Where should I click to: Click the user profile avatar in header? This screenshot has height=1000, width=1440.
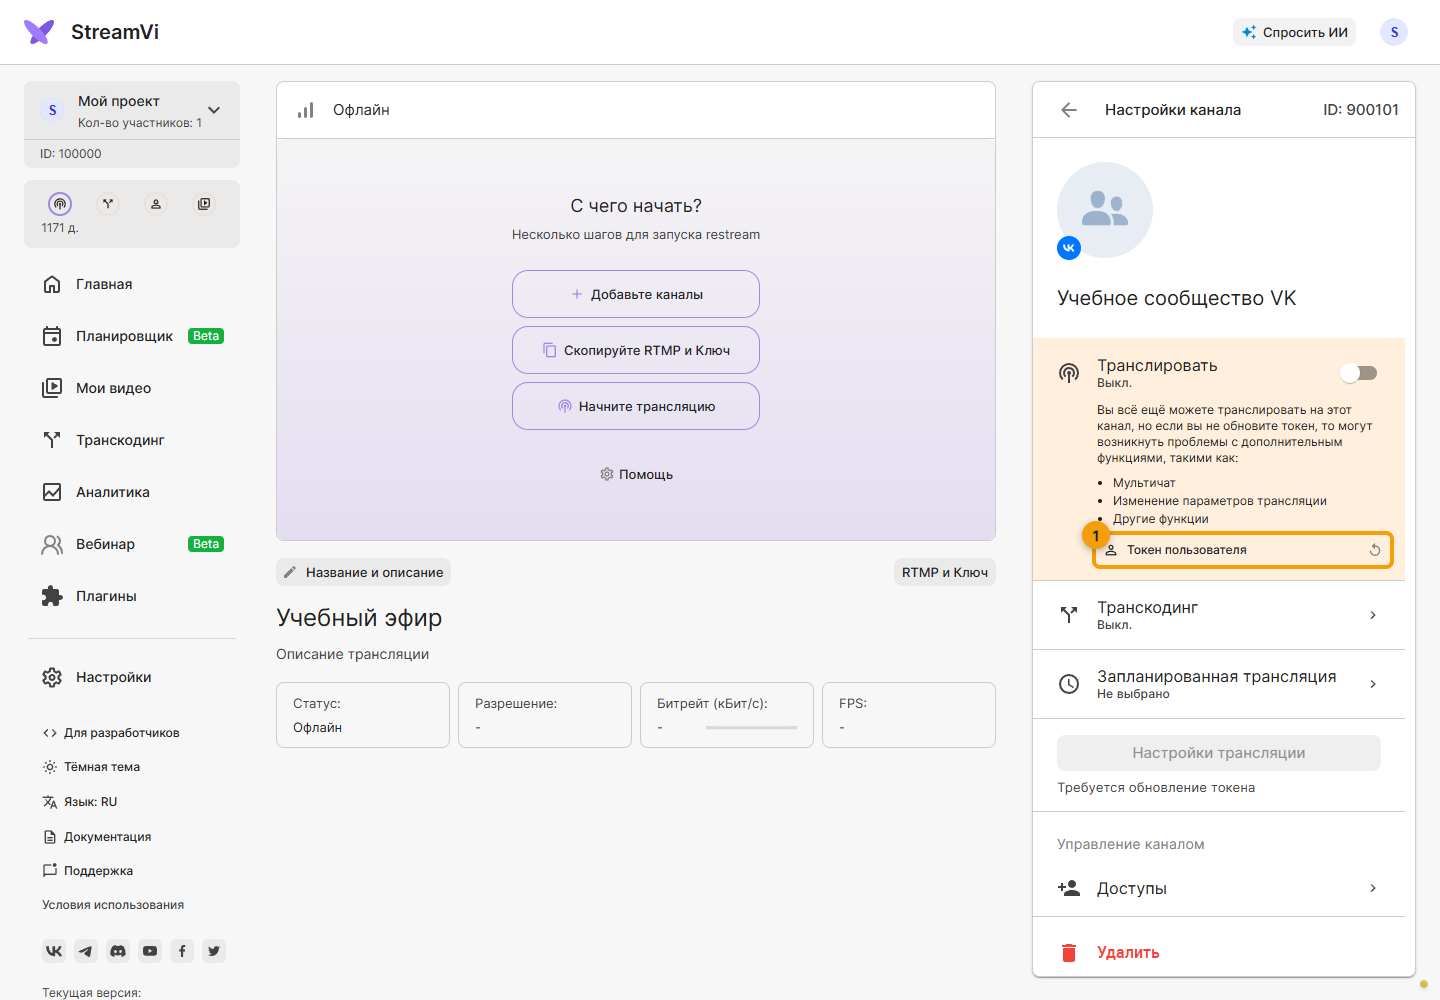(1394, 32)
